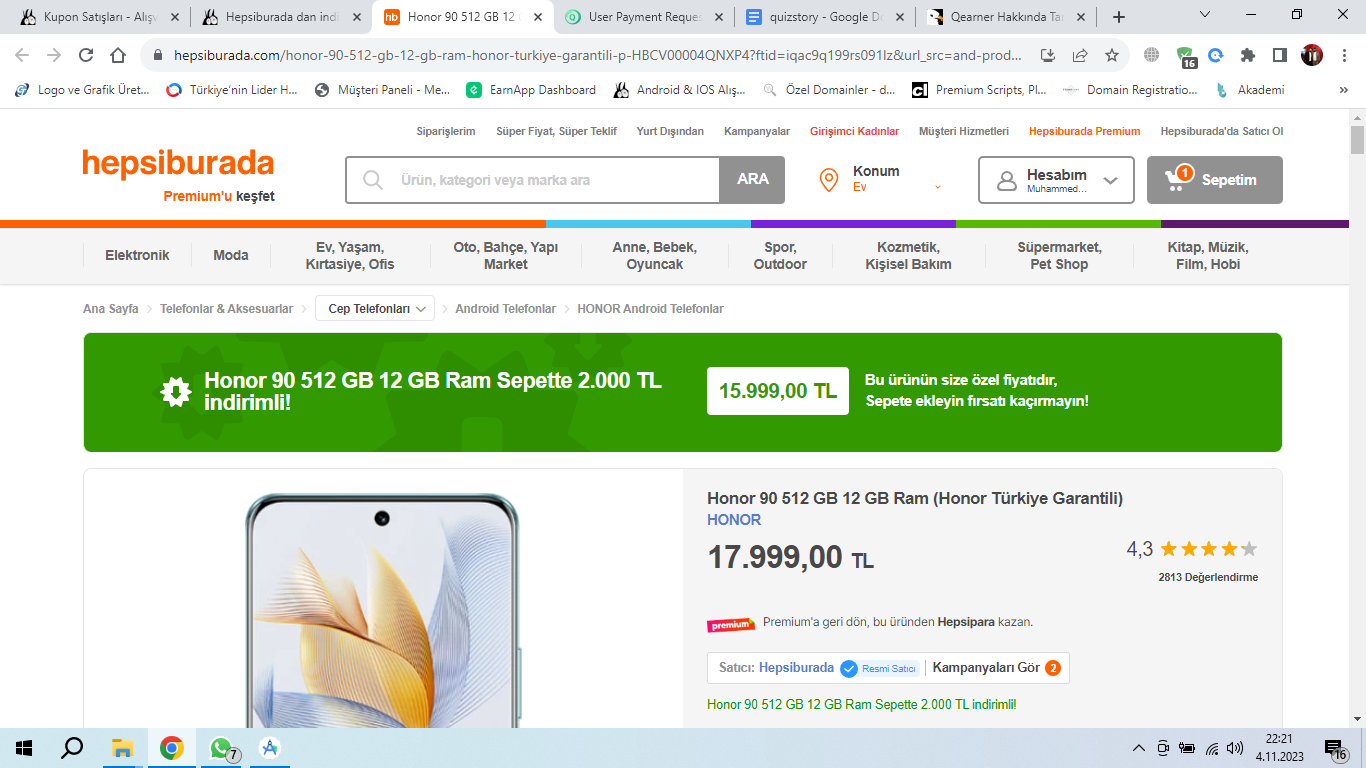Click the Chrome icon in the taskbar
The width and height of the screenshot is (1366, 768).
(172, 748)
